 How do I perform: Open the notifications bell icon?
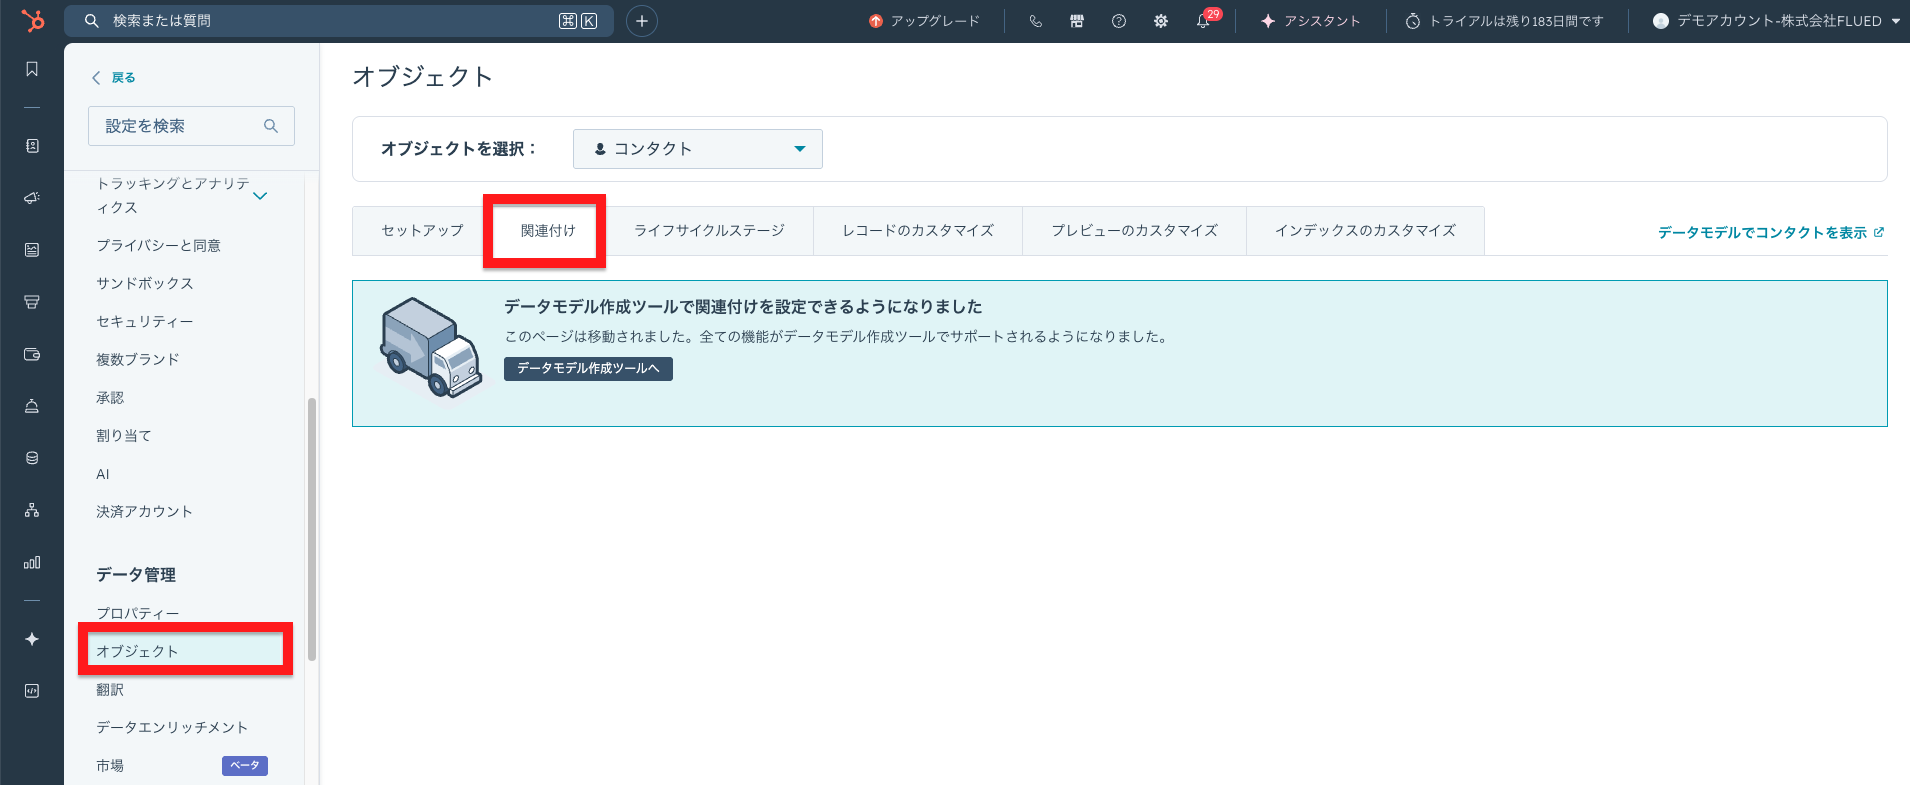point(1204,21)
